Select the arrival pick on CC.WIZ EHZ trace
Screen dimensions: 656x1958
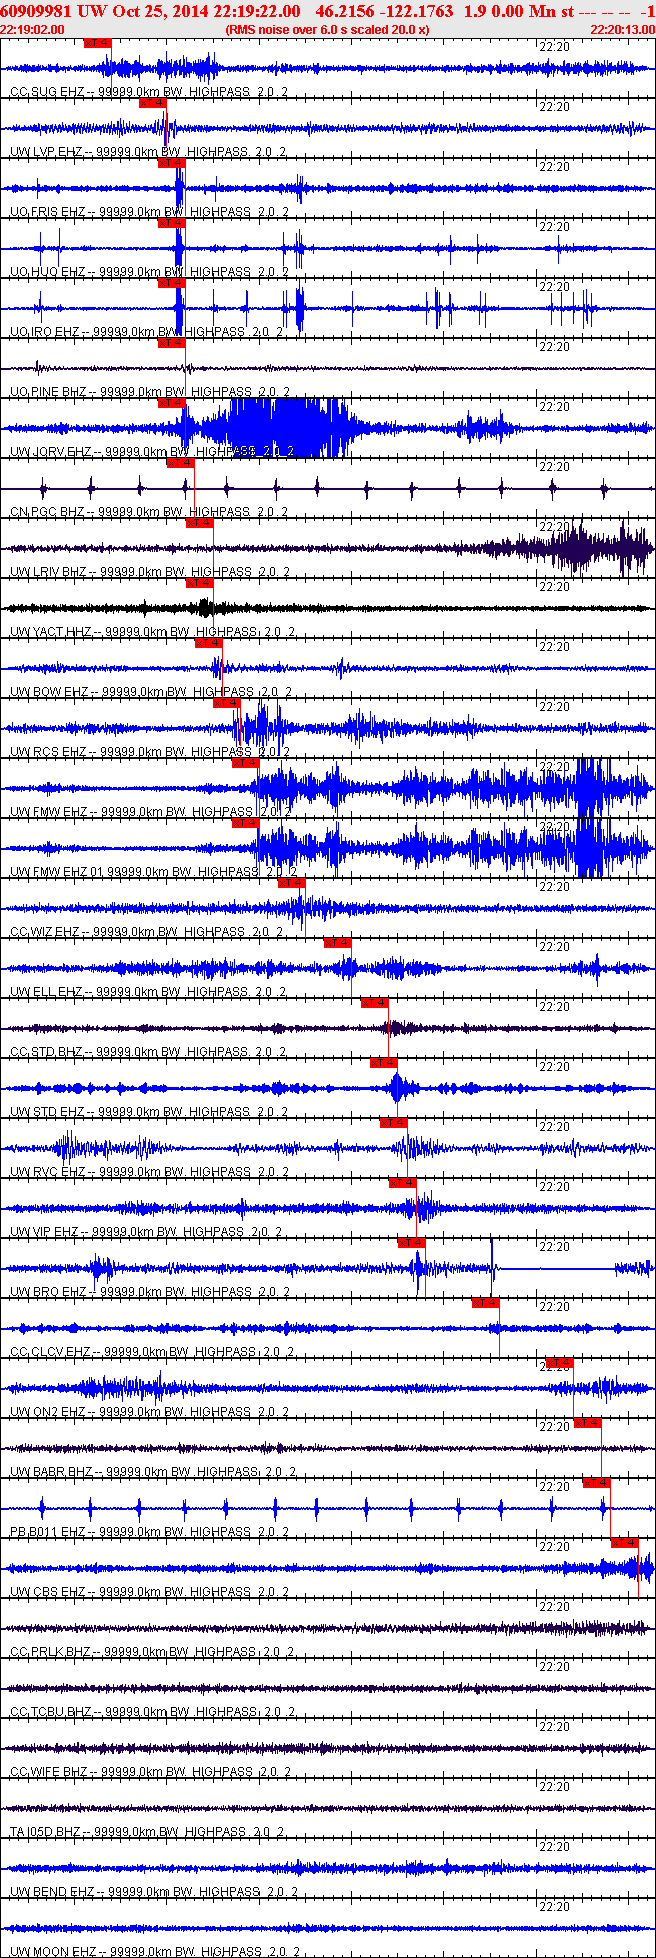[x=291, y=883]
